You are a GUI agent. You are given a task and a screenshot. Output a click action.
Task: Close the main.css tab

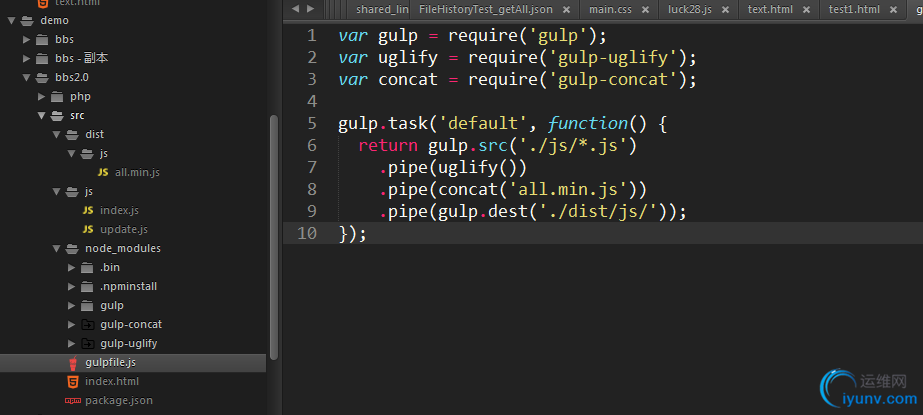point(646,10)
